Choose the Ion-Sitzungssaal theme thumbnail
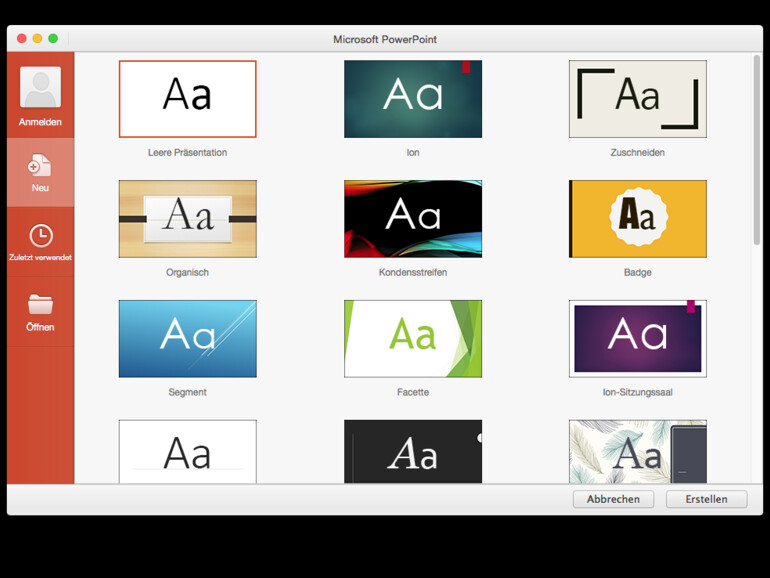770x578 pixels. tap(638, 339)
